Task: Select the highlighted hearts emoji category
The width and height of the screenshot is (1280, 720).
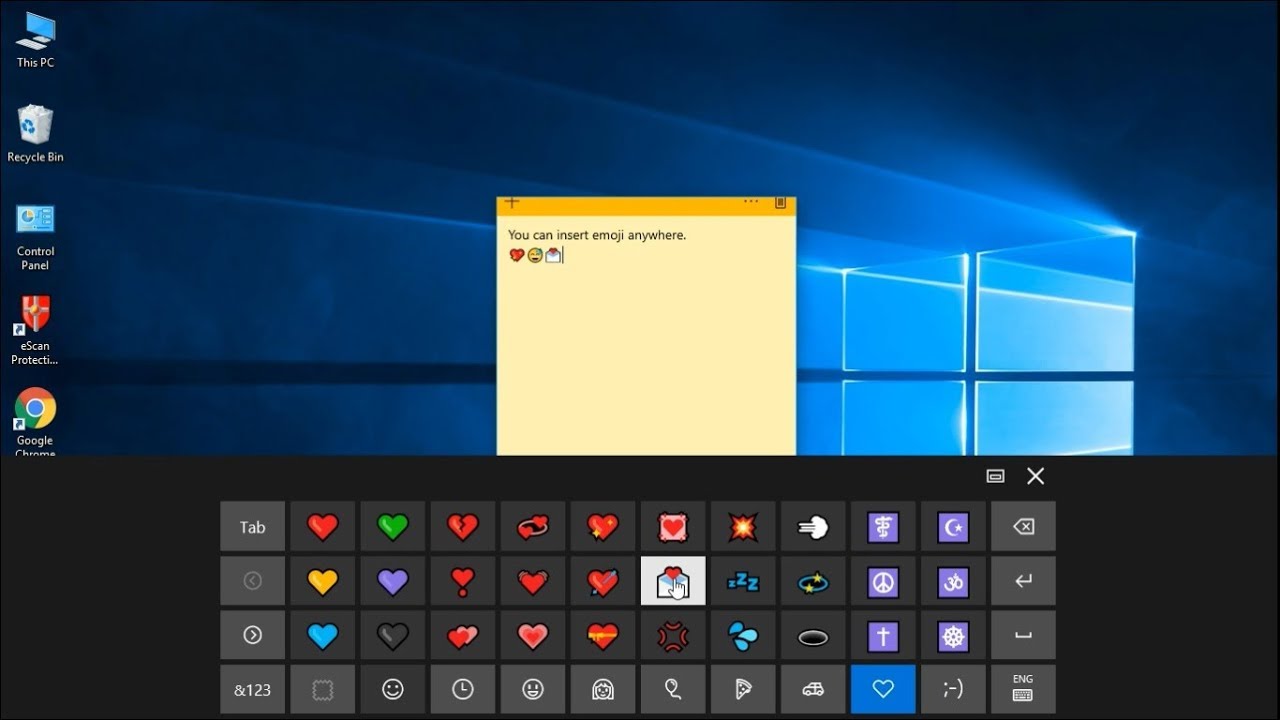Action: [882, 689]
